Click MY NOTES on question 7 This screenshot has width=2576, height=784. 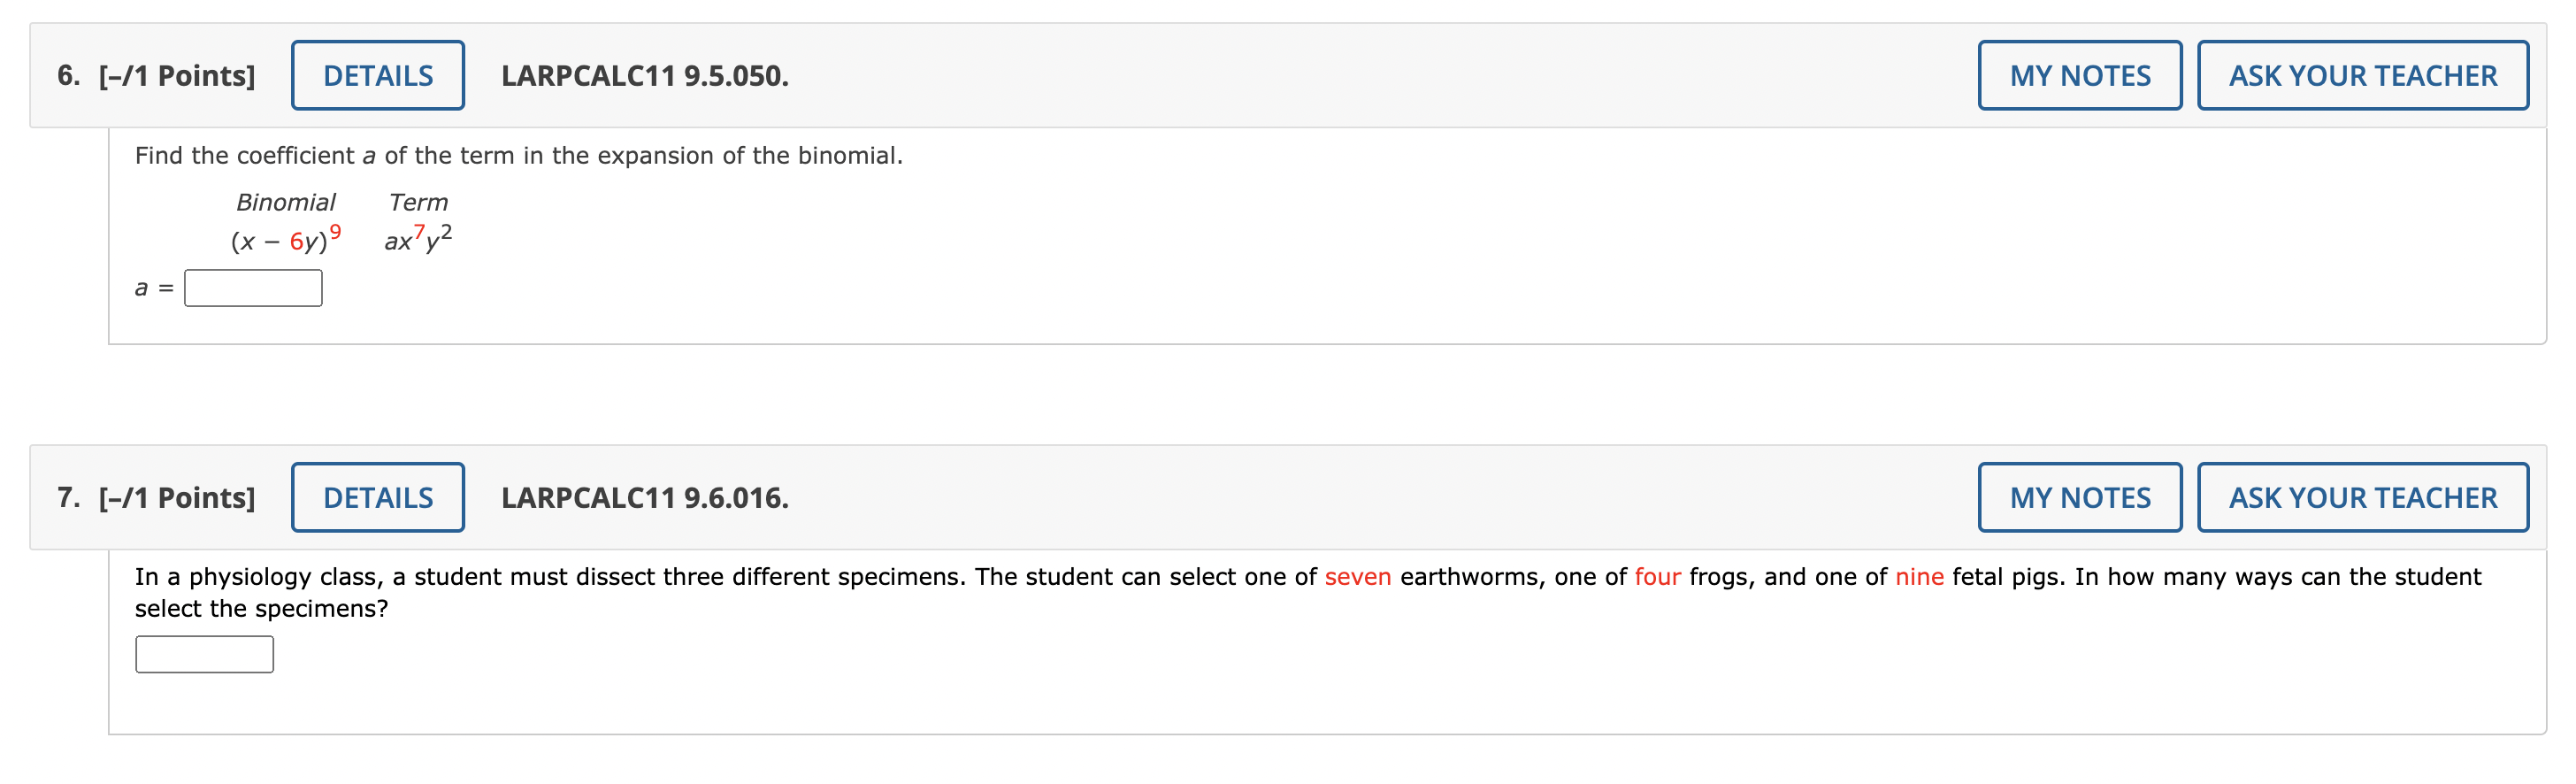pyautogui.click(x=2079, y=497)
